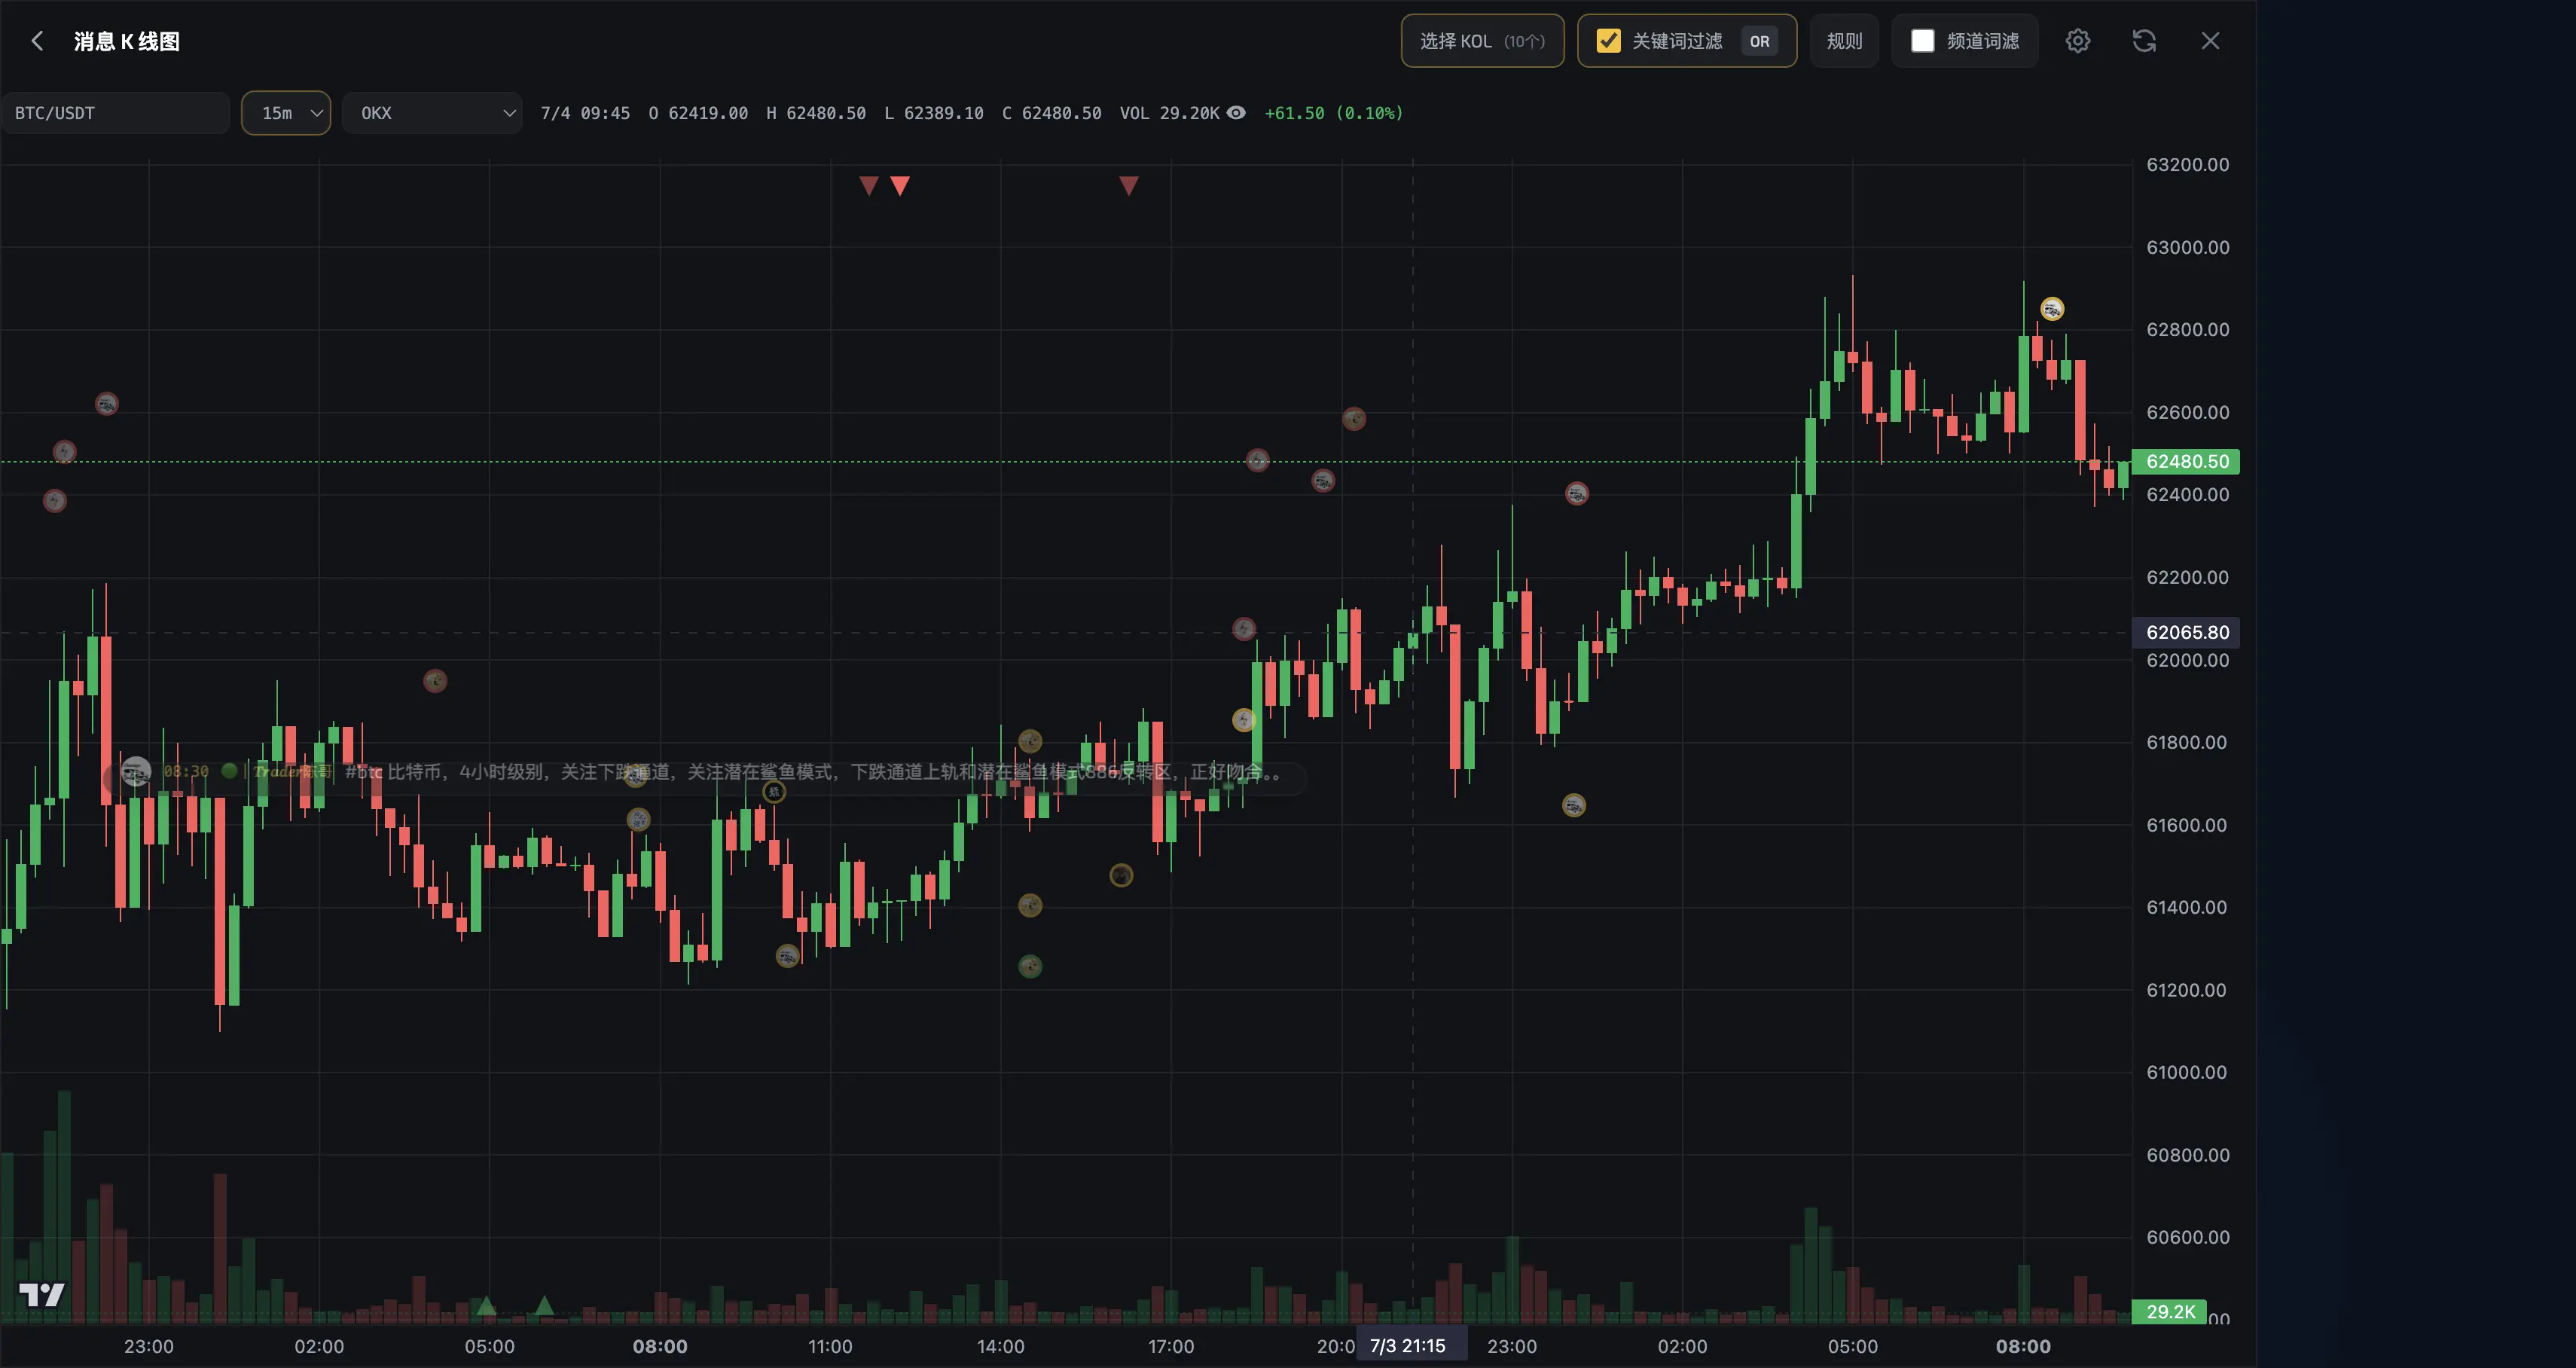Toggle the OR keyword logic switch

click(x=1760, y=41)
